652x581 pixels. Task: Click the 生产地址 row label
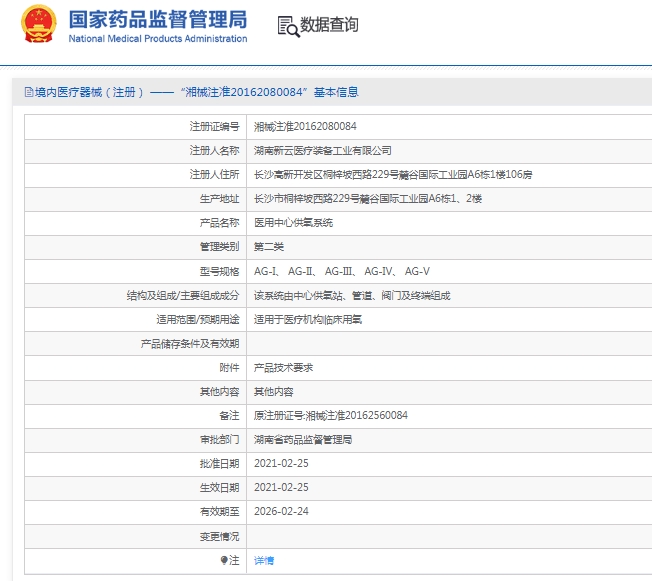tap(220, 199)
